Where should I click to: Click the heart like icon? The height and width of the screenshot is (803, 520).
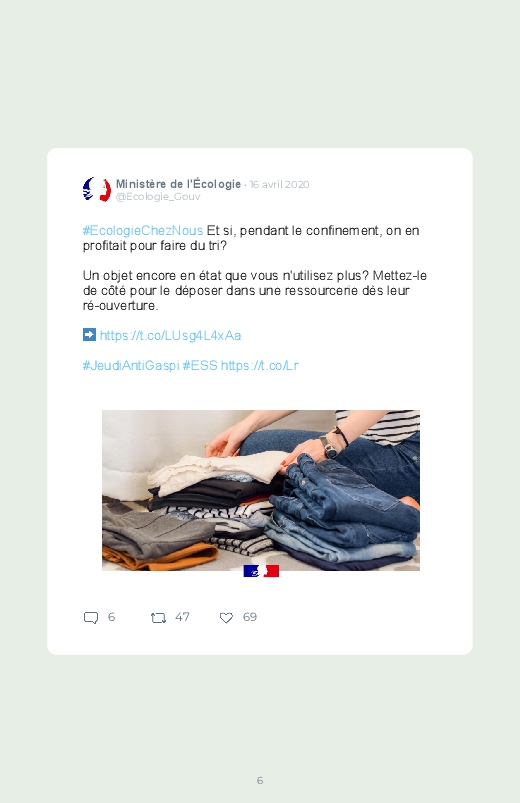[x=226, y=618]
